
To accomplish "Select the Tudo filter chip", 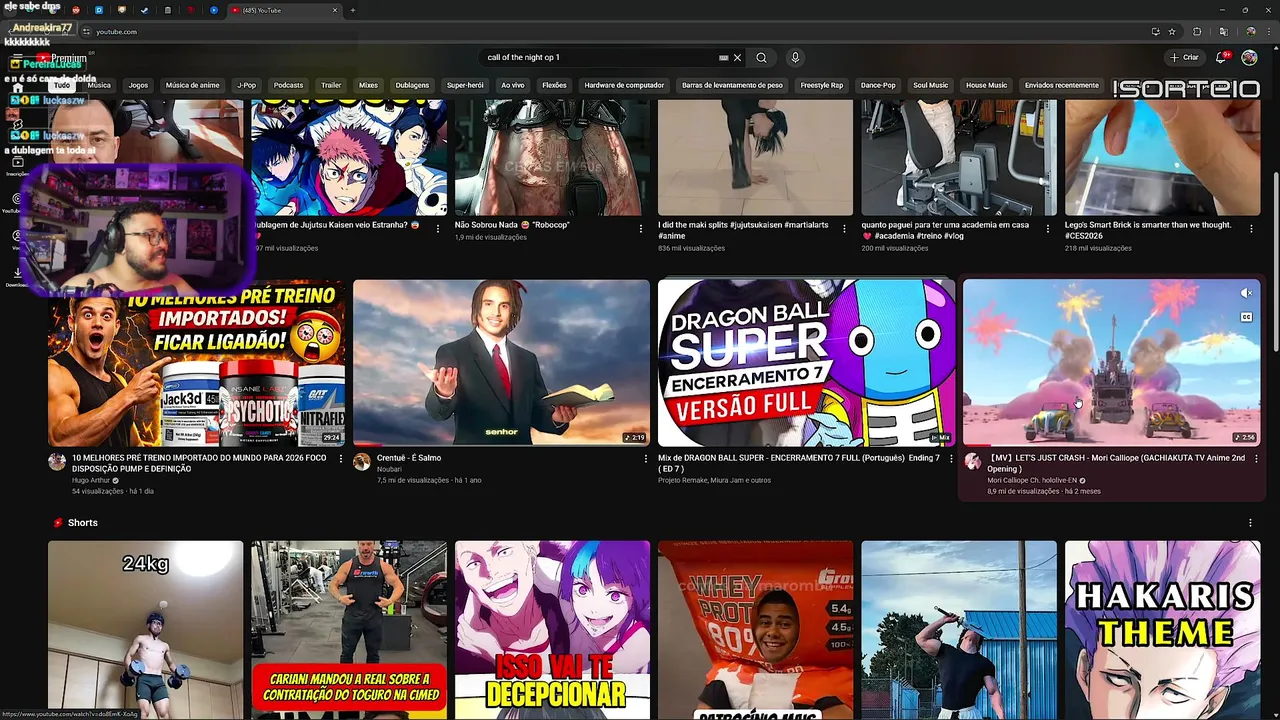I will [62, 85].
